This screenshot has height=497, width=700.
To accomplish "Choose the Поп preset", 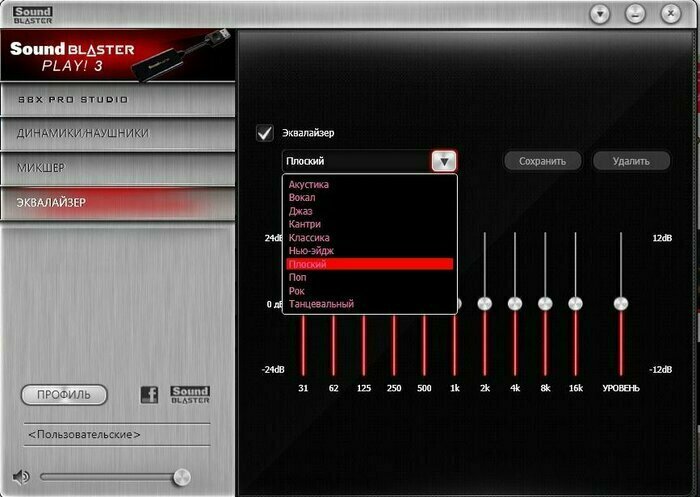I will point(297,277).
